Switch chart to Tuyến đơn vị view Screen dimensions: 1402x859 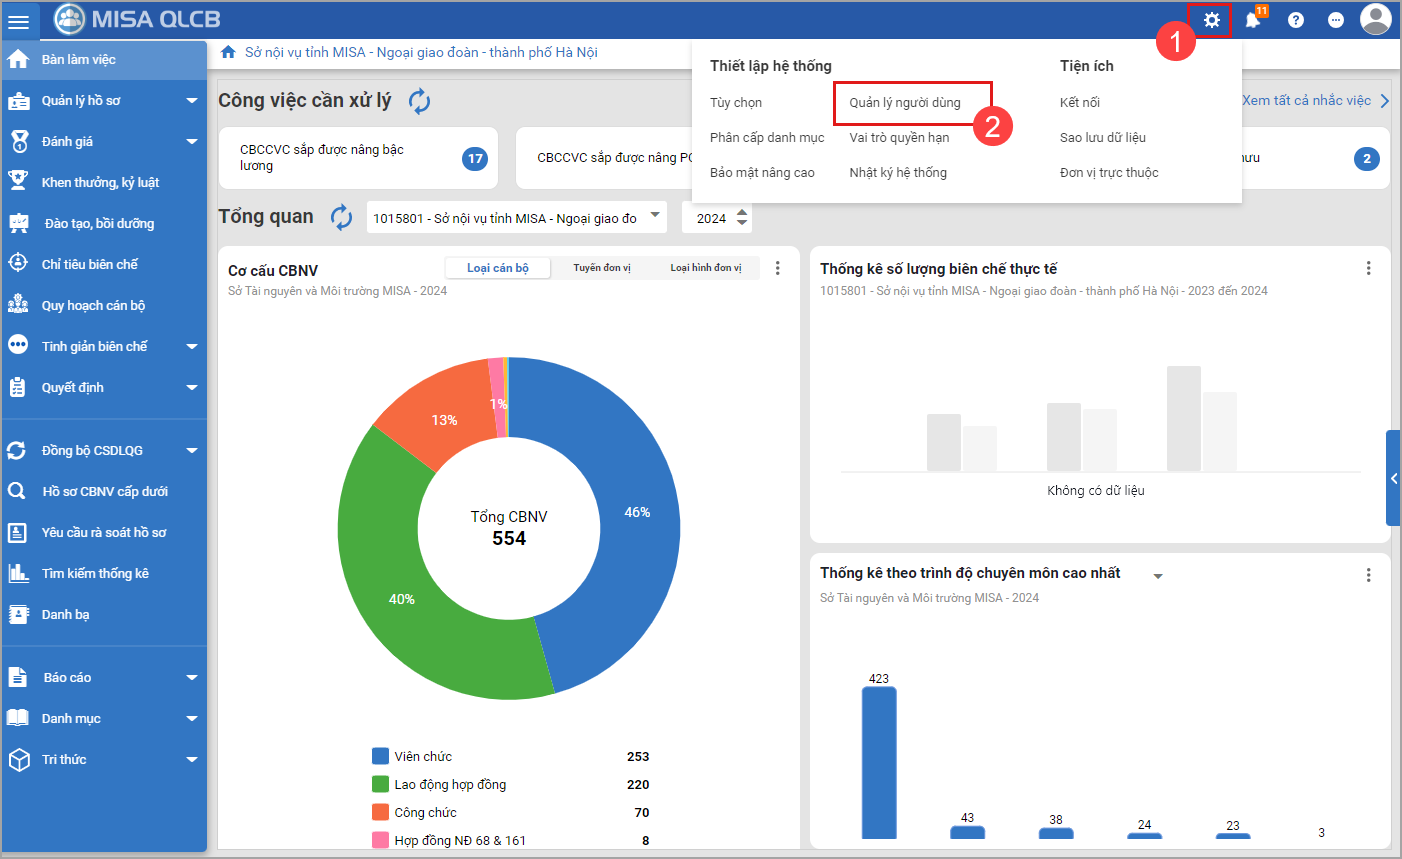click(x=601, y=268)
